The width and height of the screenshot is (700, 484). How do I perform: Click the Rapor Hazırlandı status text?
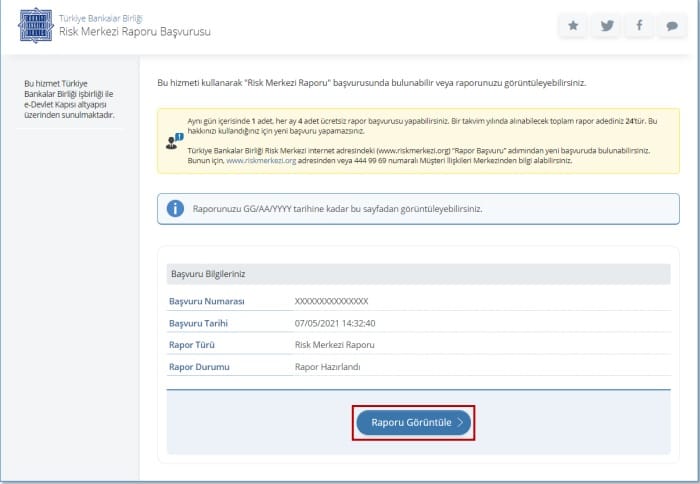(x=327, y=367)
